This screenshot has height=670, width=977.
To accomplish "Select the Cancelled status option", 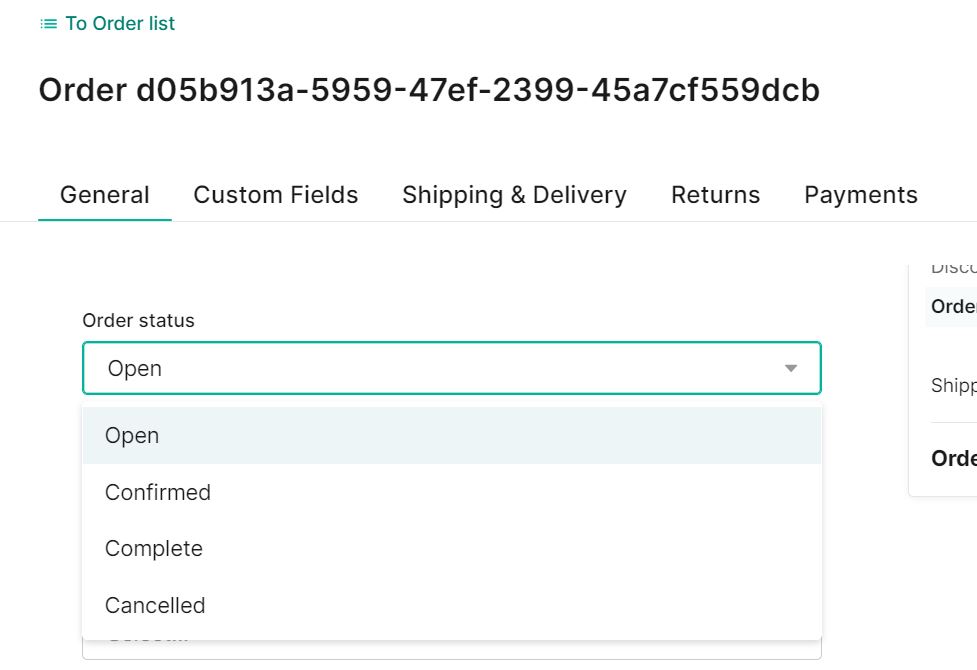I will (x=452, y=605).
